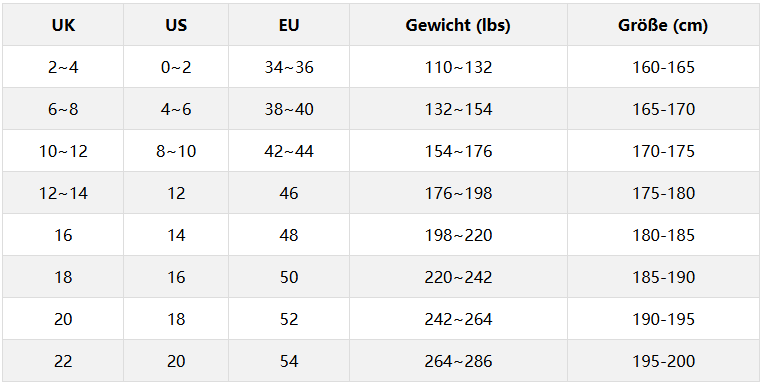This screenshot has width=764, height=385.
Task: Click UK size cell 22
Action: pos(63,361)
